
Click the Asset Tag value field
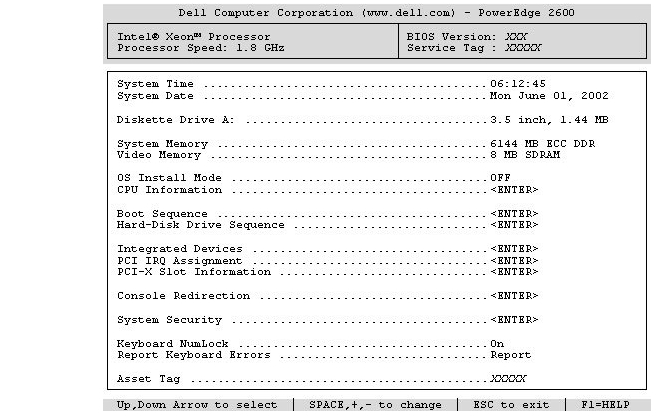point(508,379)
